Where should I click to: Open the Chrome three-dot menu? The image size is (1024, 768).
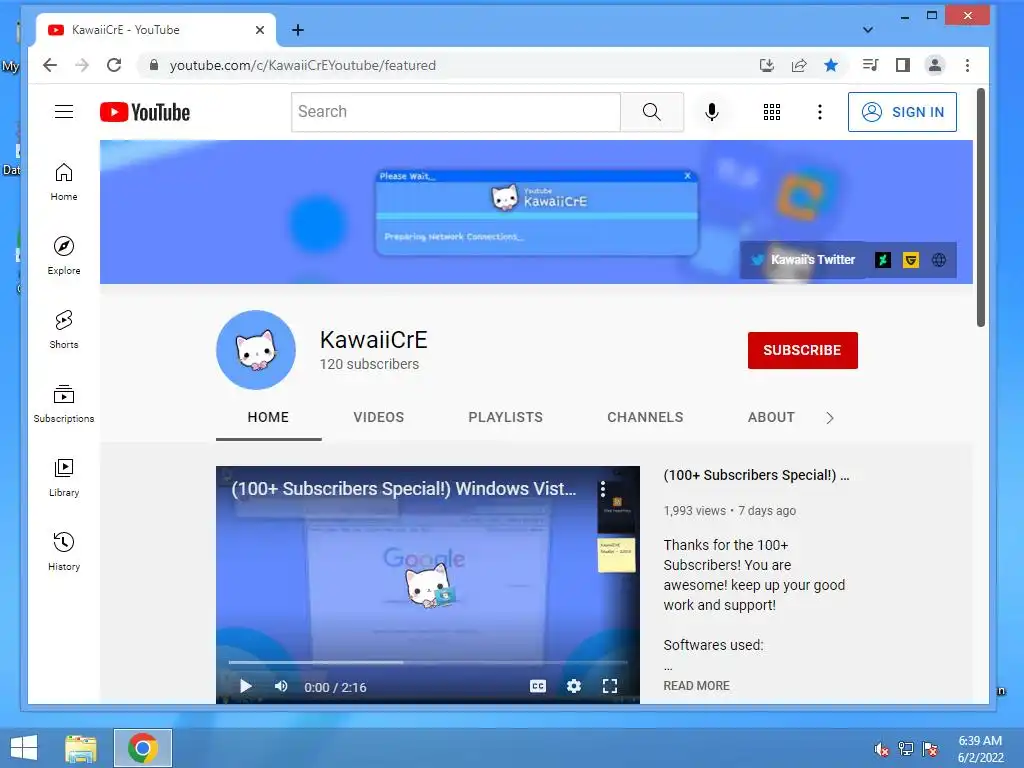(x=967, y=65)
